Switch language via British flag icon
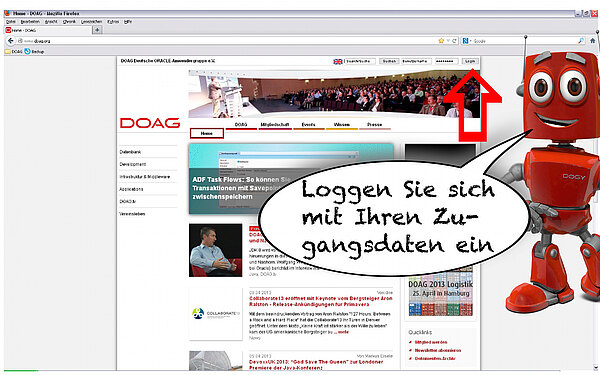 pyautogui.click(x=338, y=61)
